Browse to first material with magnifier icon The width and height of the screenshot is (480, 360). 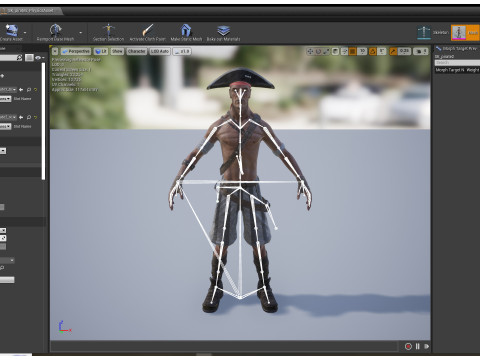coord(29,90)
